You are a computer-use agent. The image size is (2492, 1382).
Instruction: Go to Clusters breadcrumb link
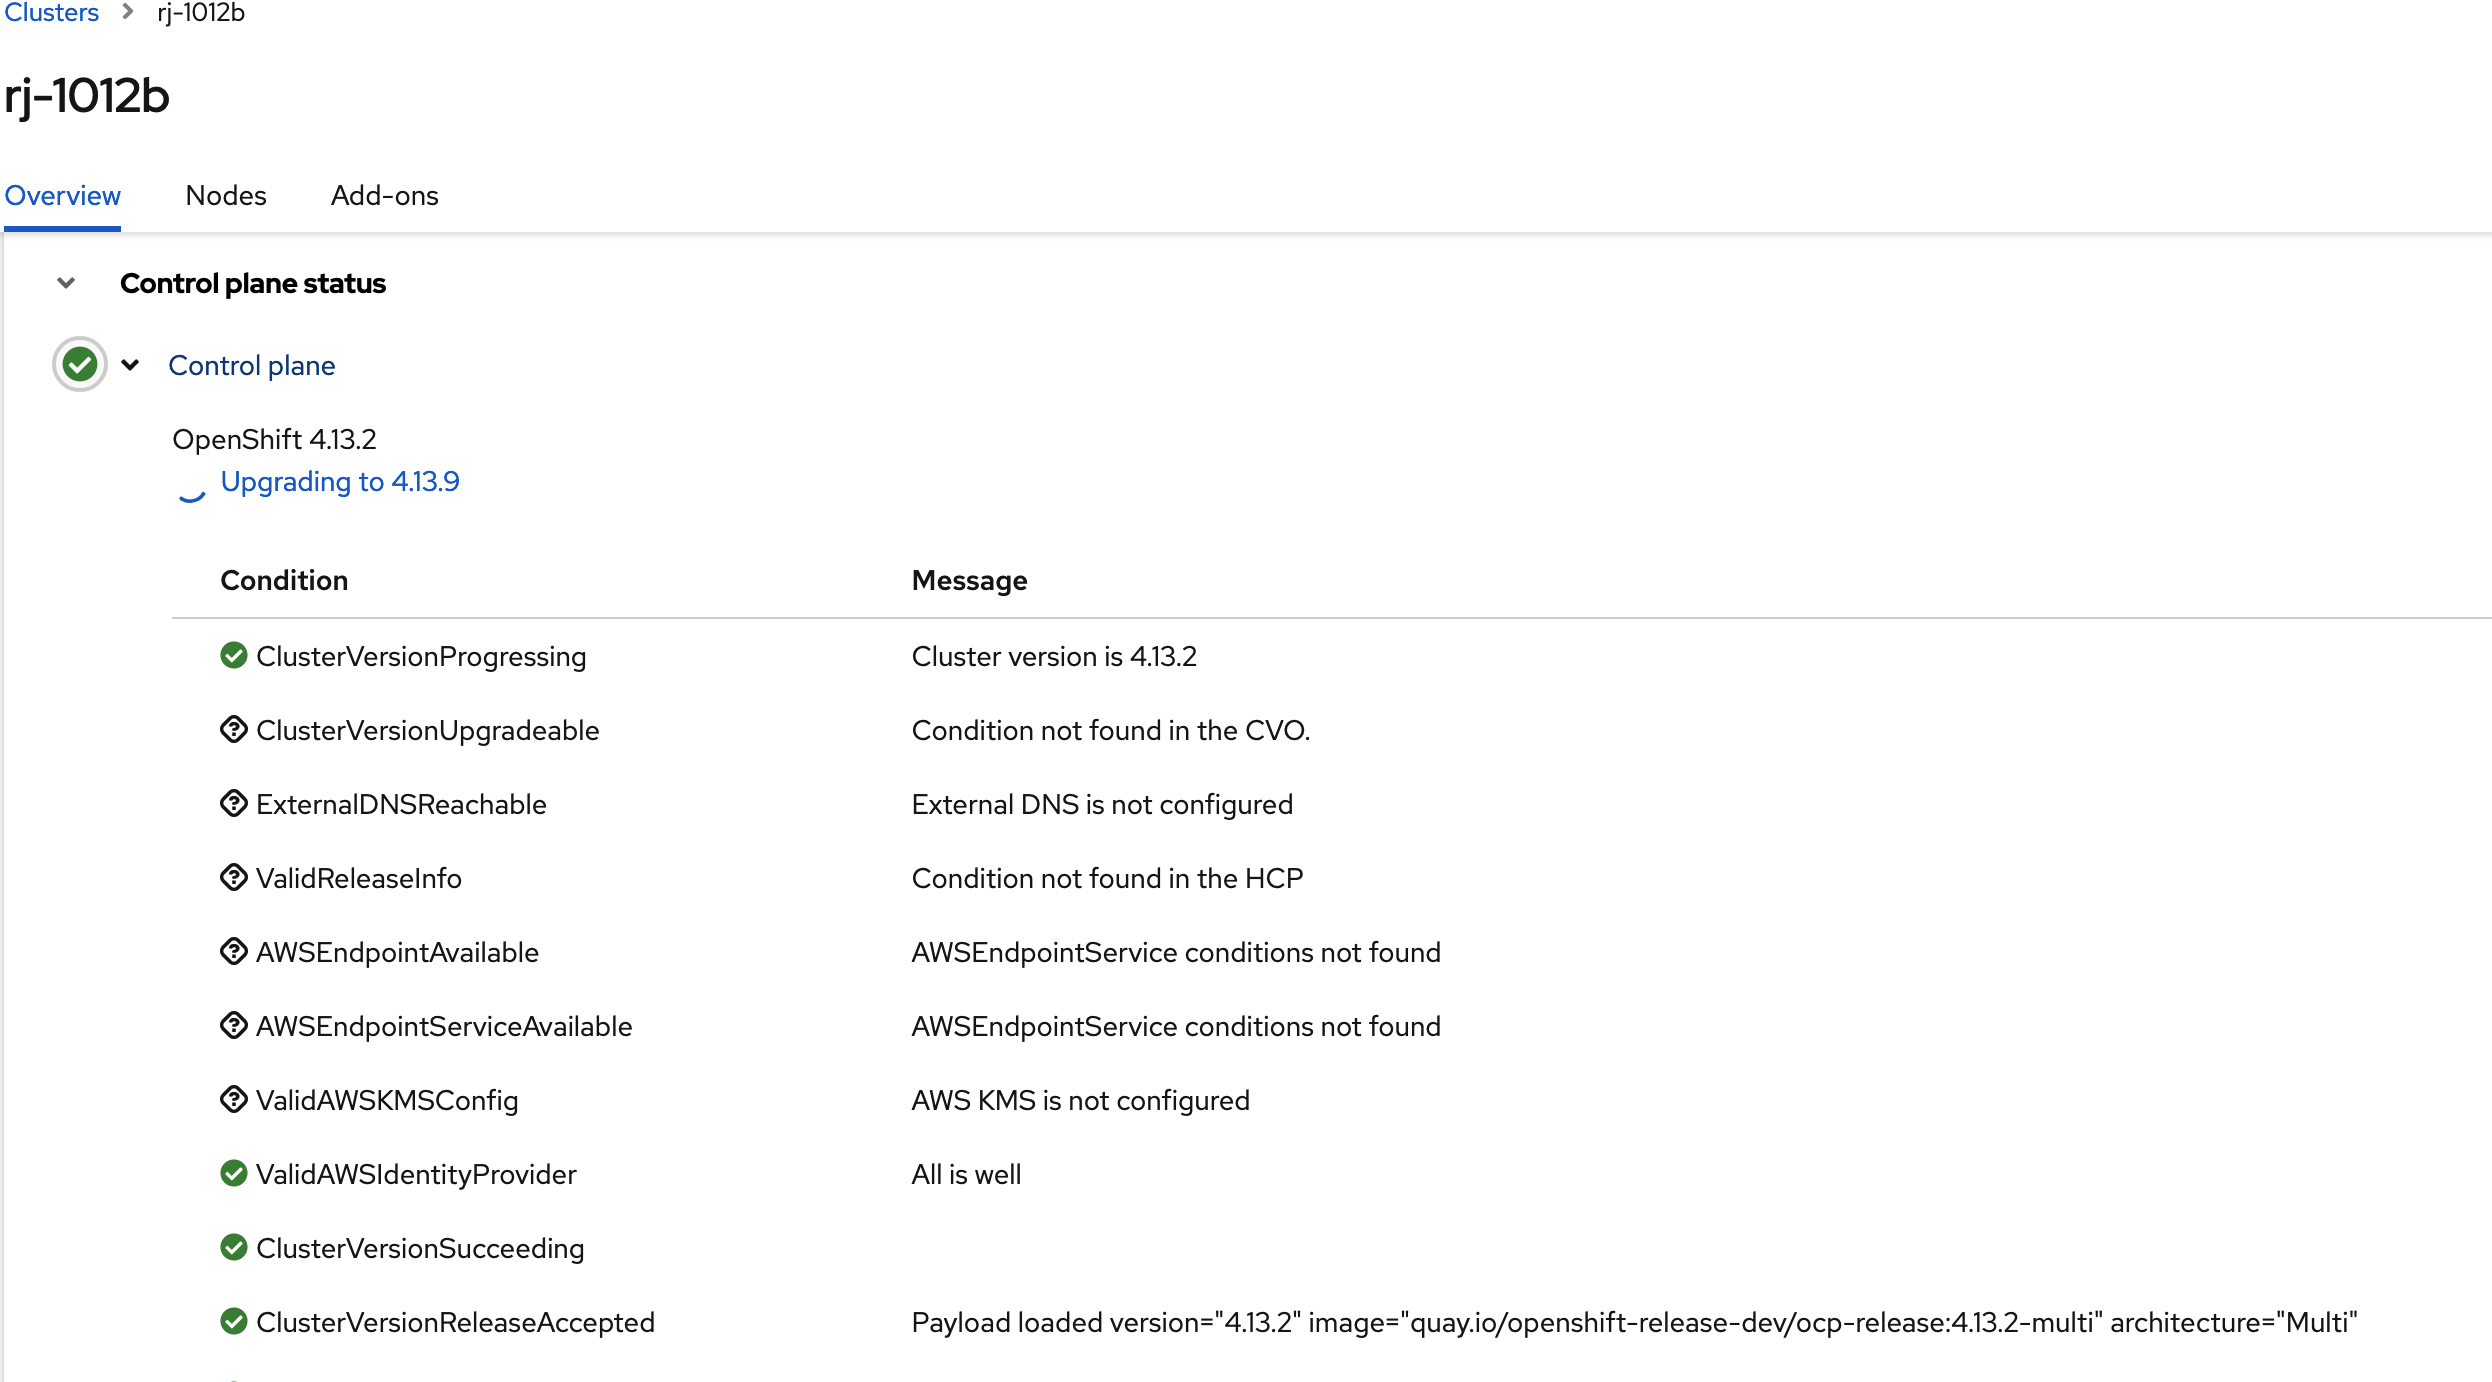[x=52, y=12]
